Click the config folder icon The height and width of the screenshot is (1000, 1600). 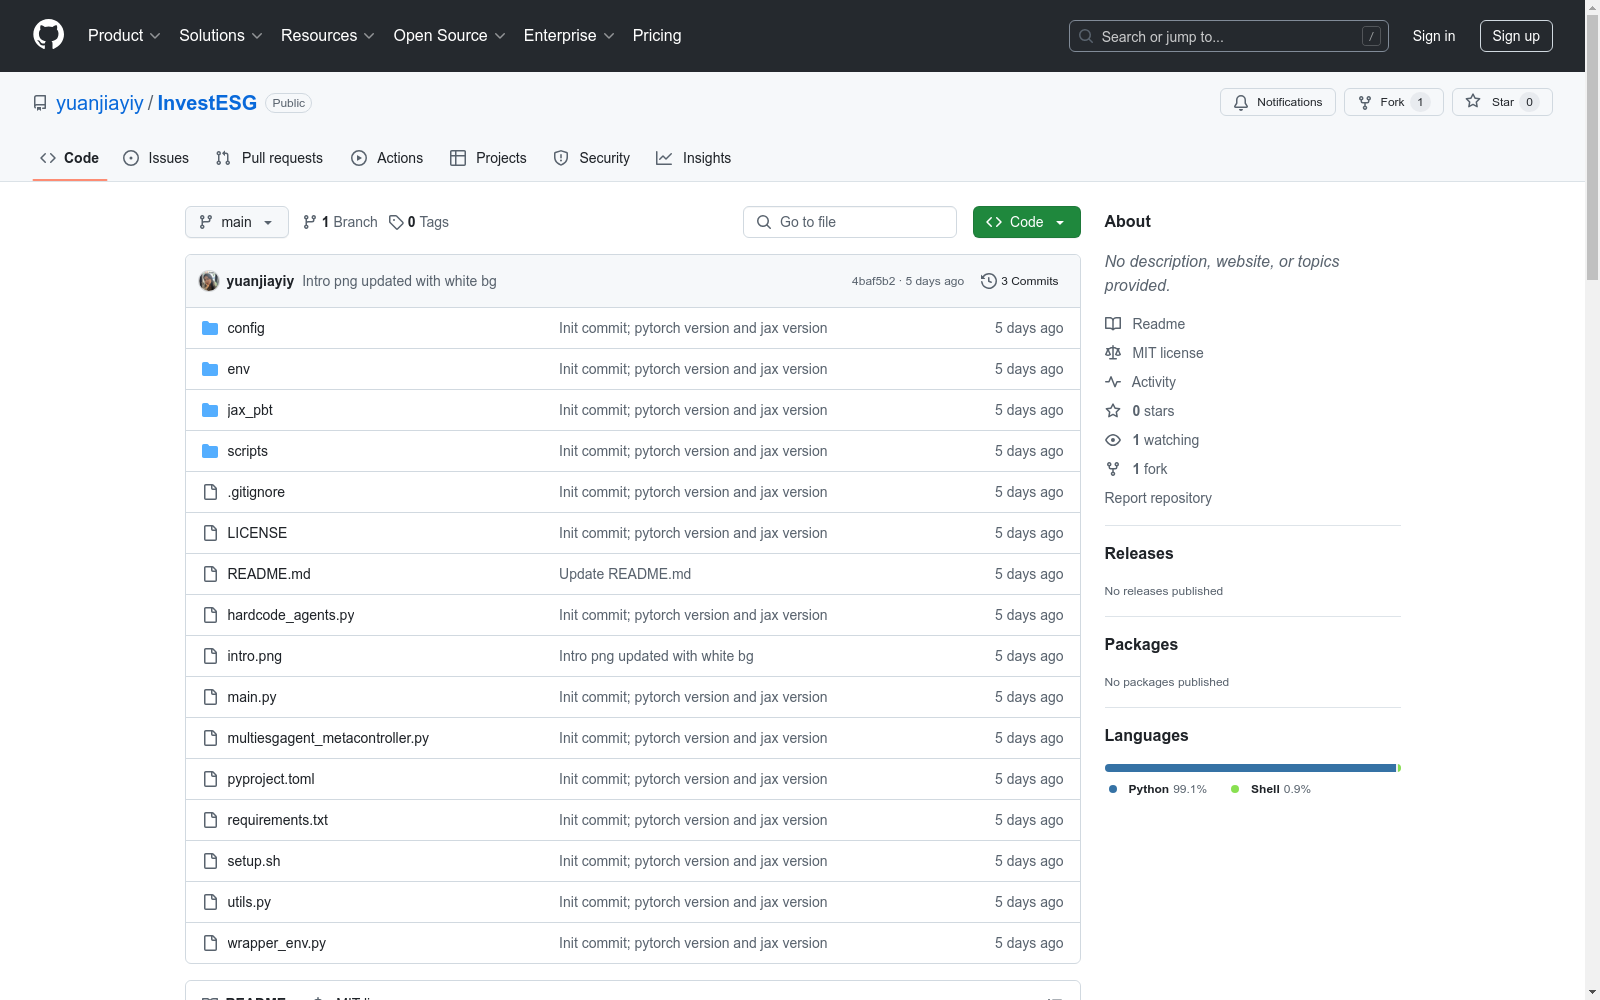coord(210,328)
